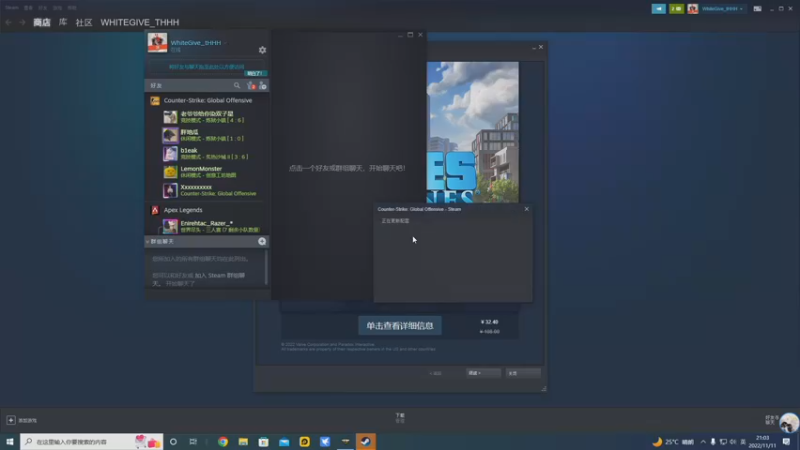
Task: Click the weather widget showing 25°C
Action: (673, 442)
